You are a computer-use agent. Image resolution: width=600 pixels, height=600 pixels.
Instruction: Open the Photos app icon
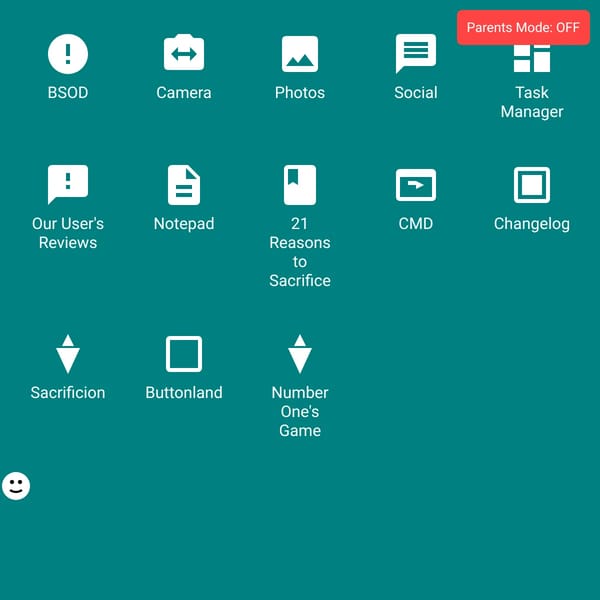300,54
